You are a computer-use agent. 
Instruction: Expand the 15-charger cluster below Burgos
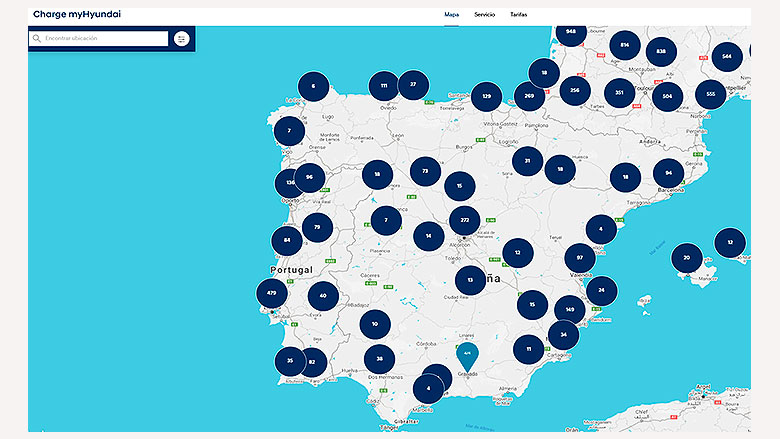pyautogui.click(x=460, y=186)
